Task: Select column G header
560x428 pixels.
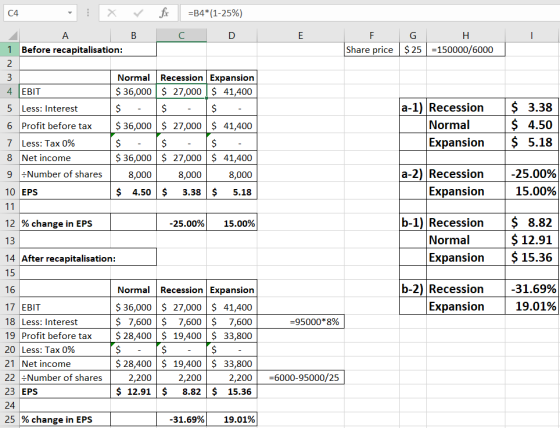Action: tap(413, 36)
